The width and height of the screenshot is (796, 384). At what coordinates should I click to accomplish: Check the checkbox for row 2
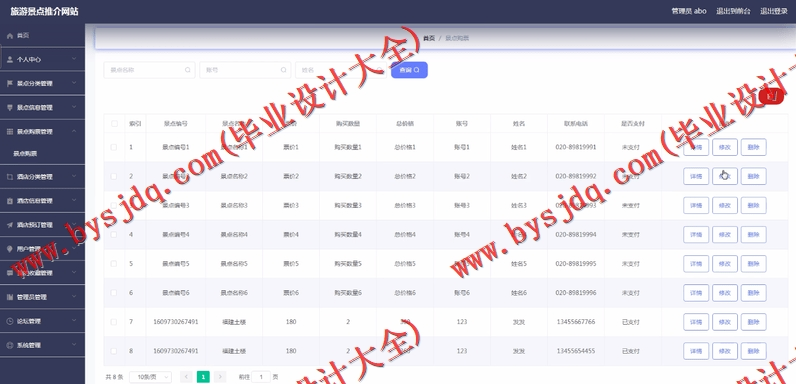click(114, 176)
